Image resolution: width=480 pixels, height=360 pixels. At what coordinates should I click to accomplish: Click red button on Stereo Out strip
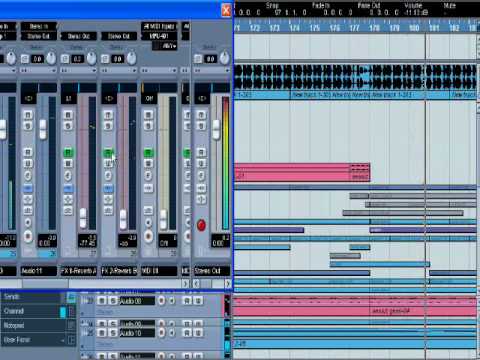(x=201, y=225)
